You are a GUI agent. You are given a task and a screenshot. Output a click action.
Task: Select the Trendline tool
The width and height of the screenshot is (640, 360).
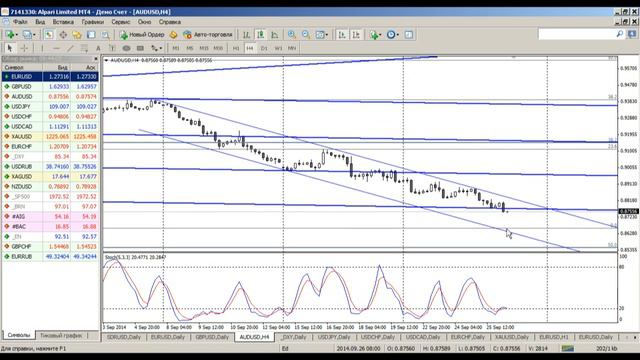70,48
